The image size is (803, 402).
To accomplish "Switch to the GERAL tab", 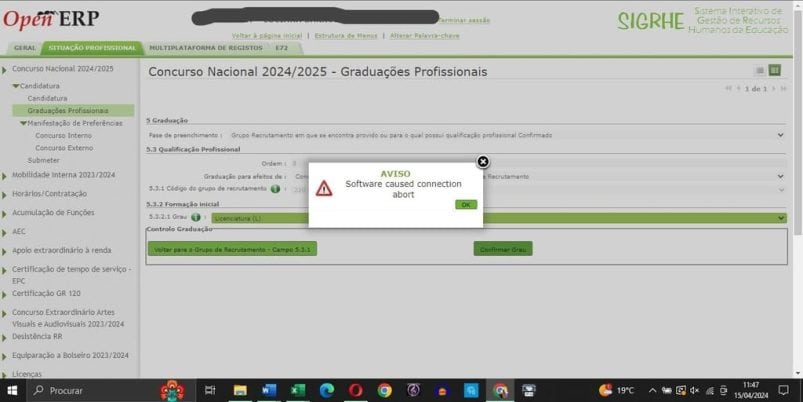I will click(x=25, y=48).
